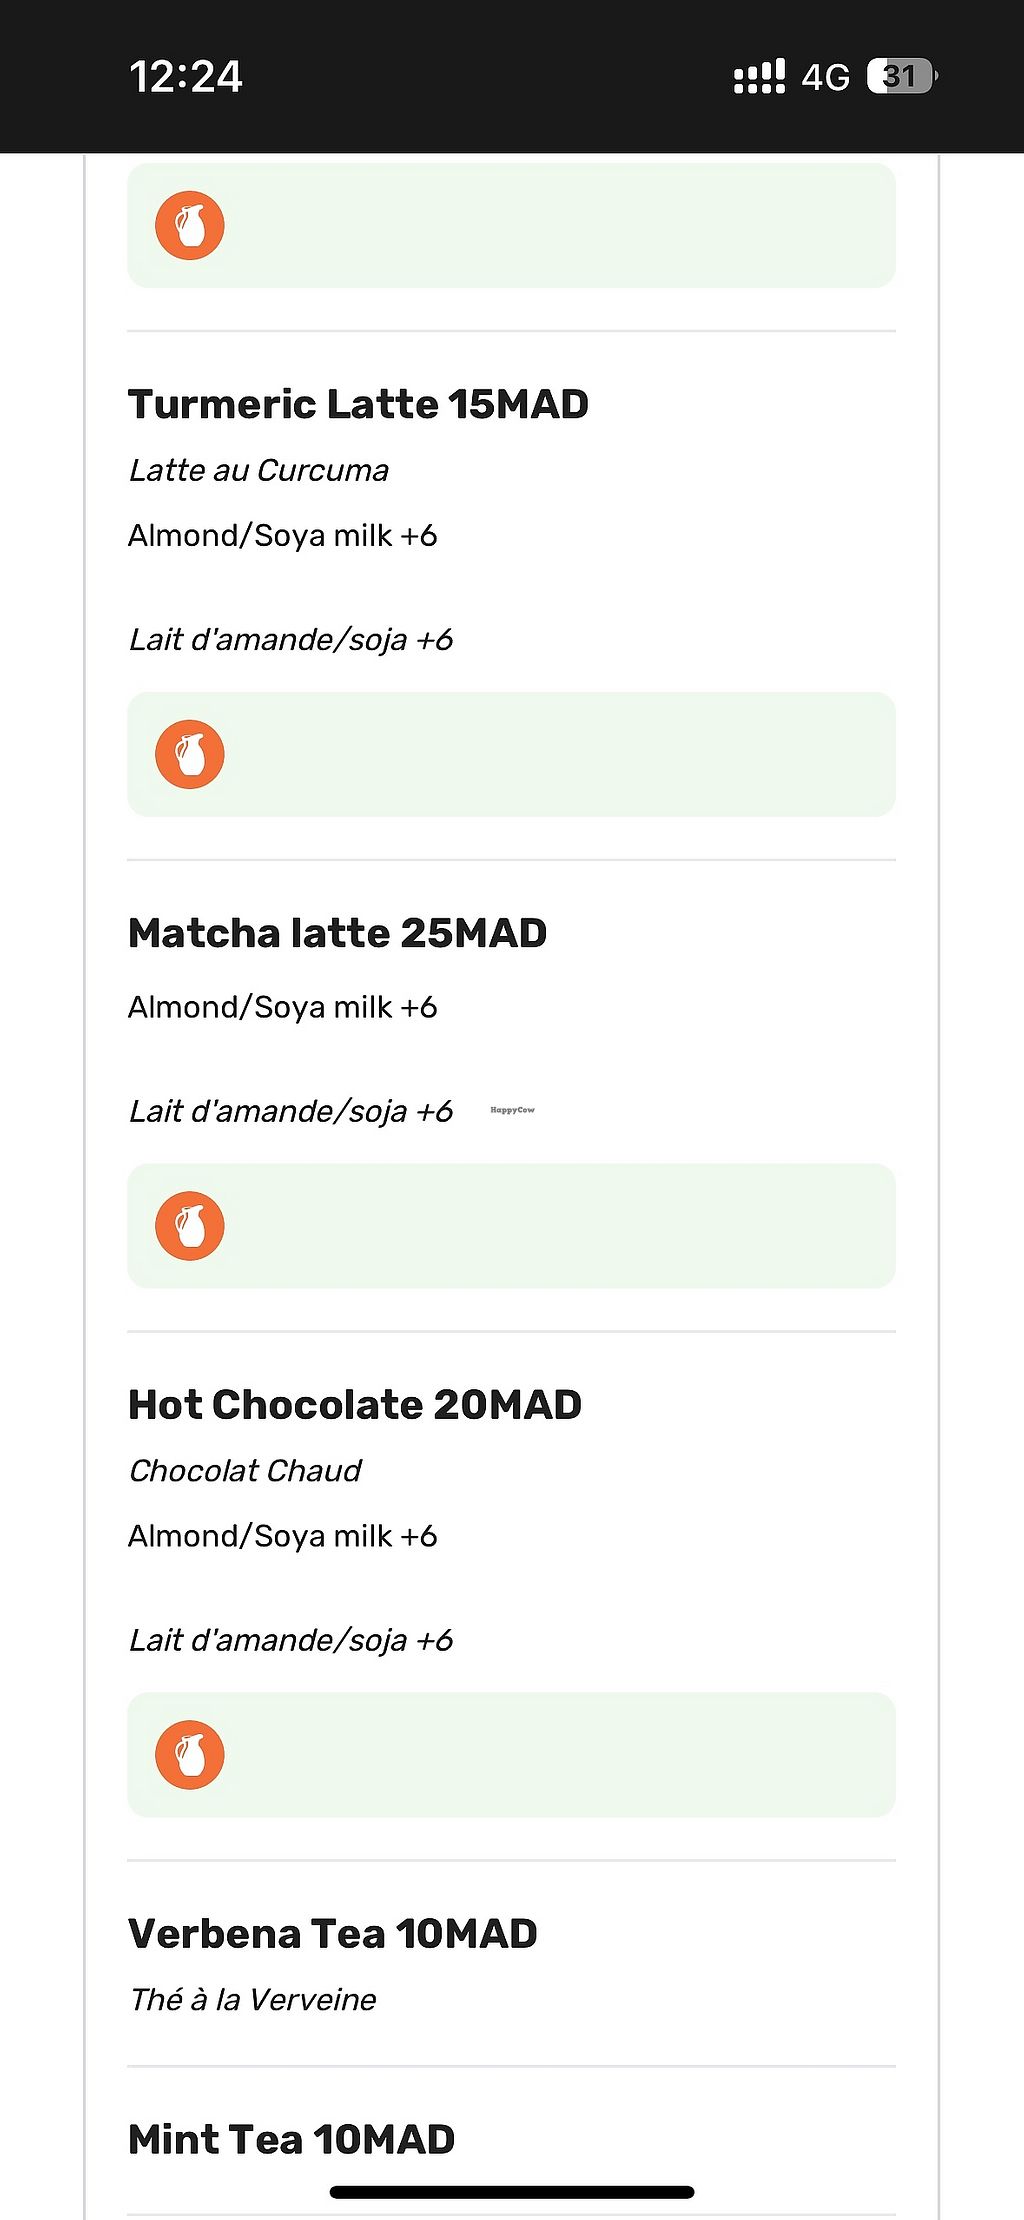Tap the small HappyCow watermark
This screenshot has width=1024, height=2220.
click(512, 1110)
